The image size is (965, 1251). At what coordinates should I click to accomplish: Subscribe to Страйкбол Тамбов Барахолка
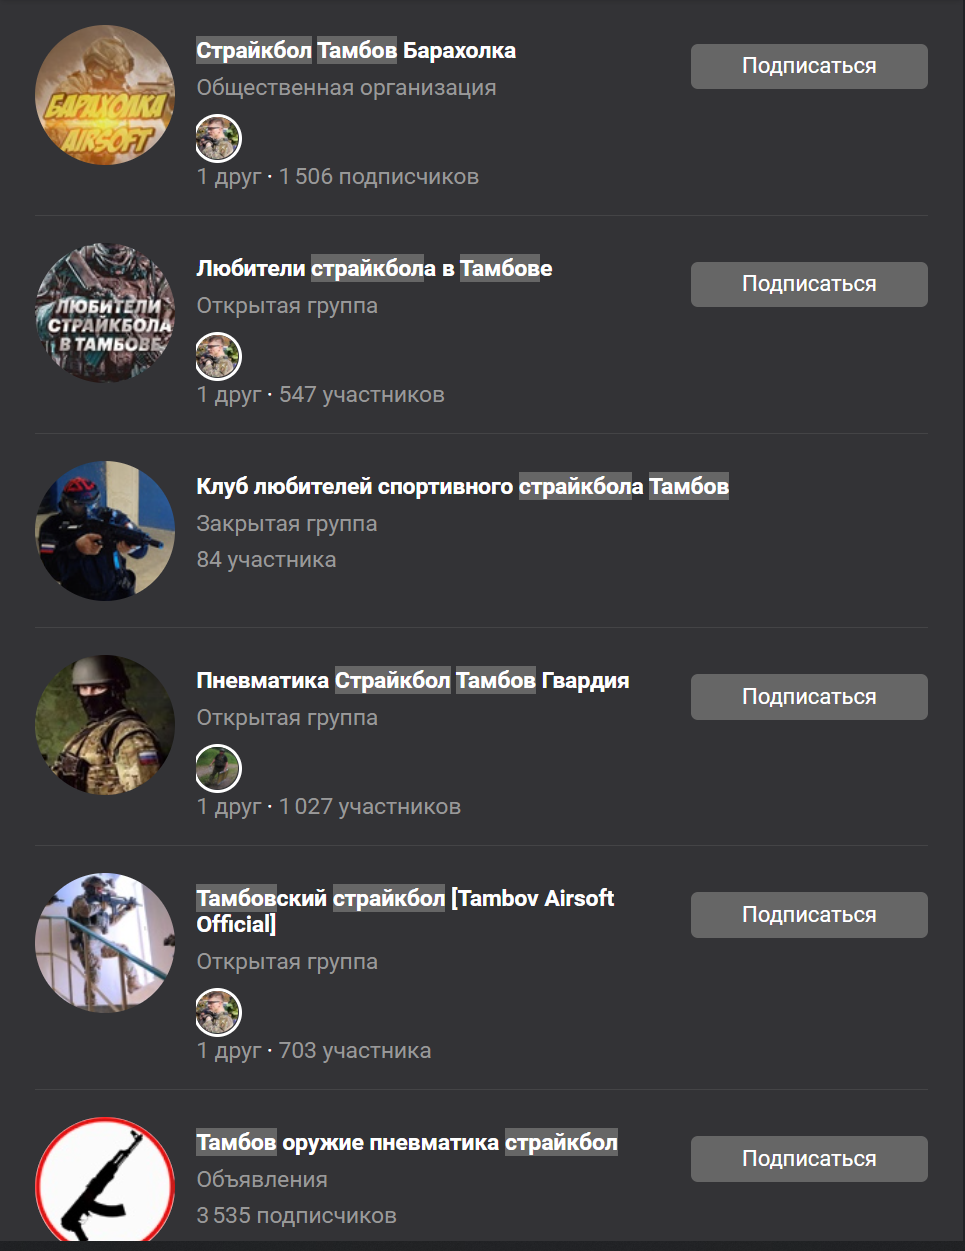point(809,66)
